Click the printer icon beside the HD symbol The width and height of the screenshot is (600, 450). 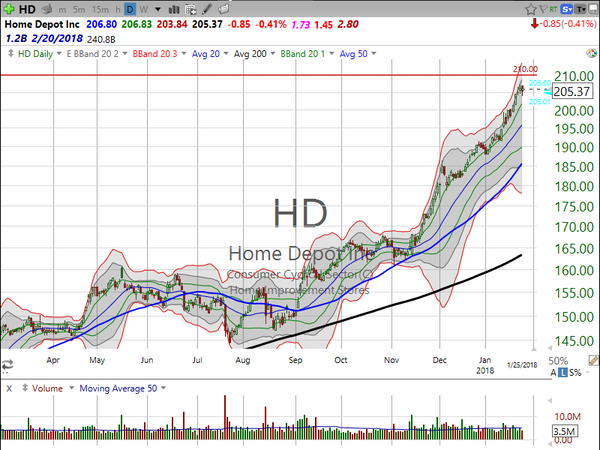(x=47, y=9)
